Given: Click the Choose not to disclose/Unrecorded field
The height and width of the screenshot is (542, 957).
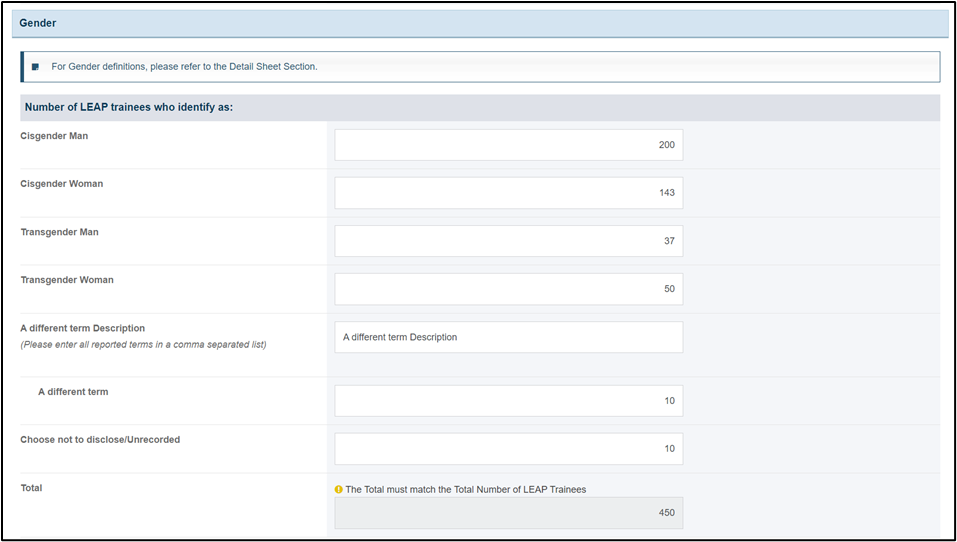Looking at the screenshot, I should click(508, 449).
